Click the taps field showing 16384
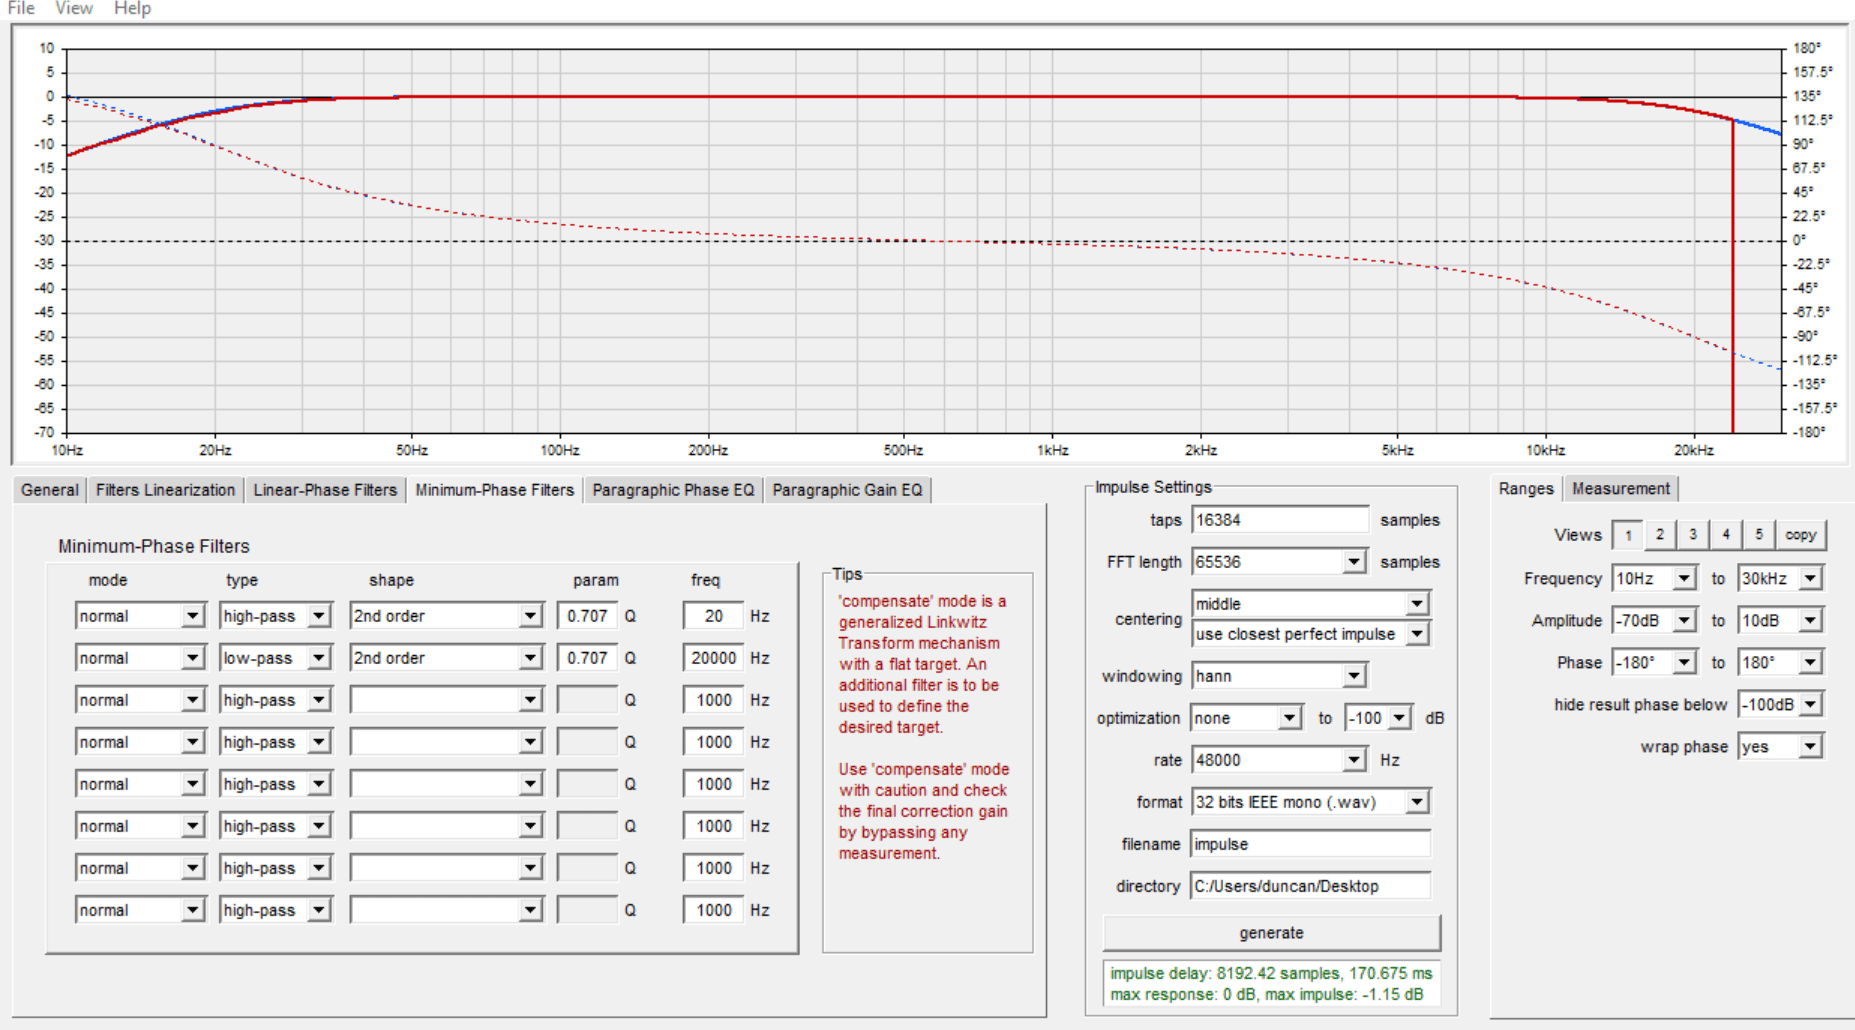The image size is (1855, 1030). tap(1279, 520)
